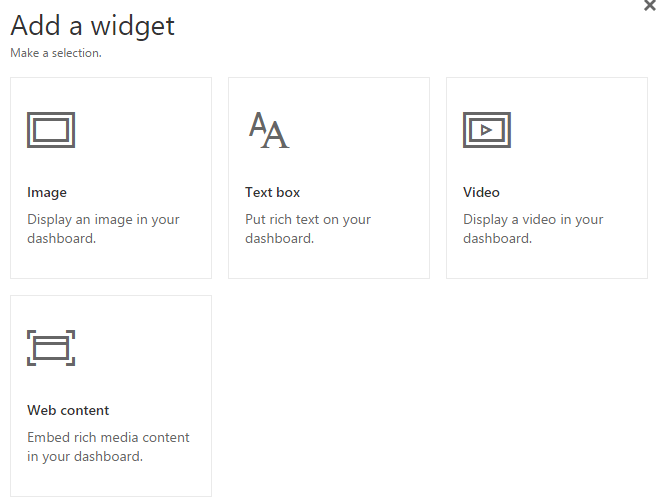Click 'Display an image in your dashboard' description
Image resolution: width=661 pixels, height=504 pixels.
pyautogui.click(x=103, y=229)
